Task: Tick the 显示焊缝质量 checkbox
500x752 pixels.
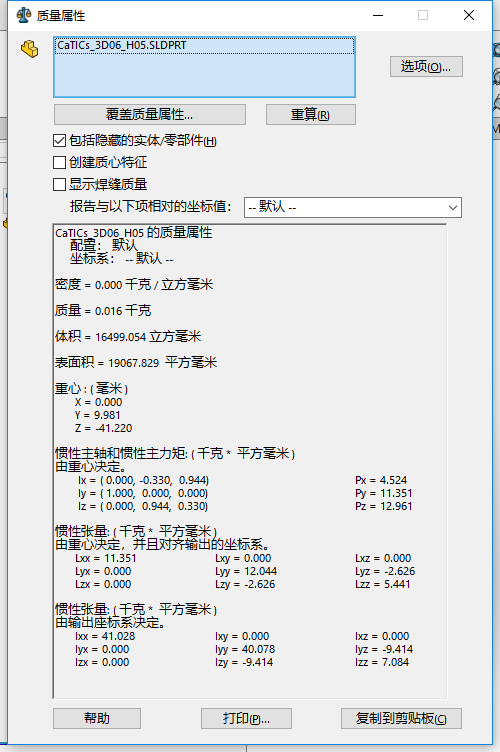Action: pos(59,184)
